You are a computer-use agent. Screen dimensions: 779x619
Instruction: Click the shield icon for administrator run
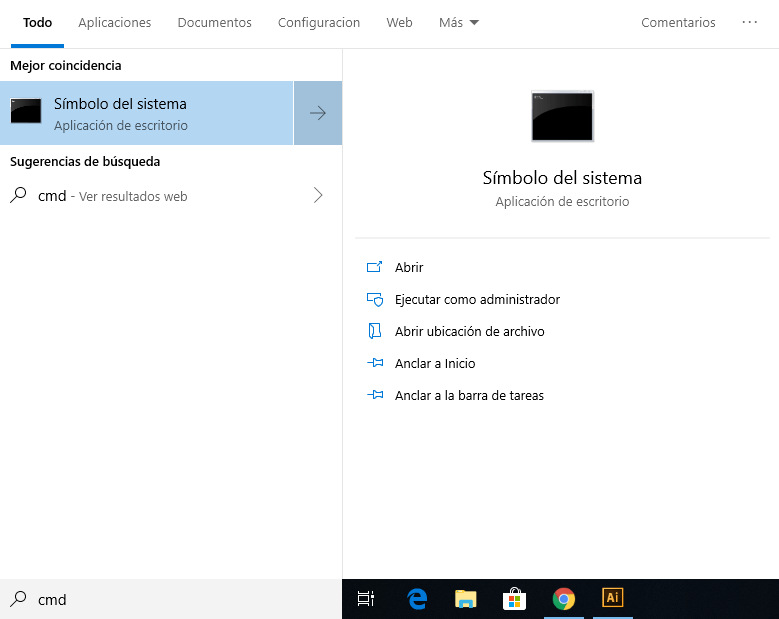(x=375, y=300)
